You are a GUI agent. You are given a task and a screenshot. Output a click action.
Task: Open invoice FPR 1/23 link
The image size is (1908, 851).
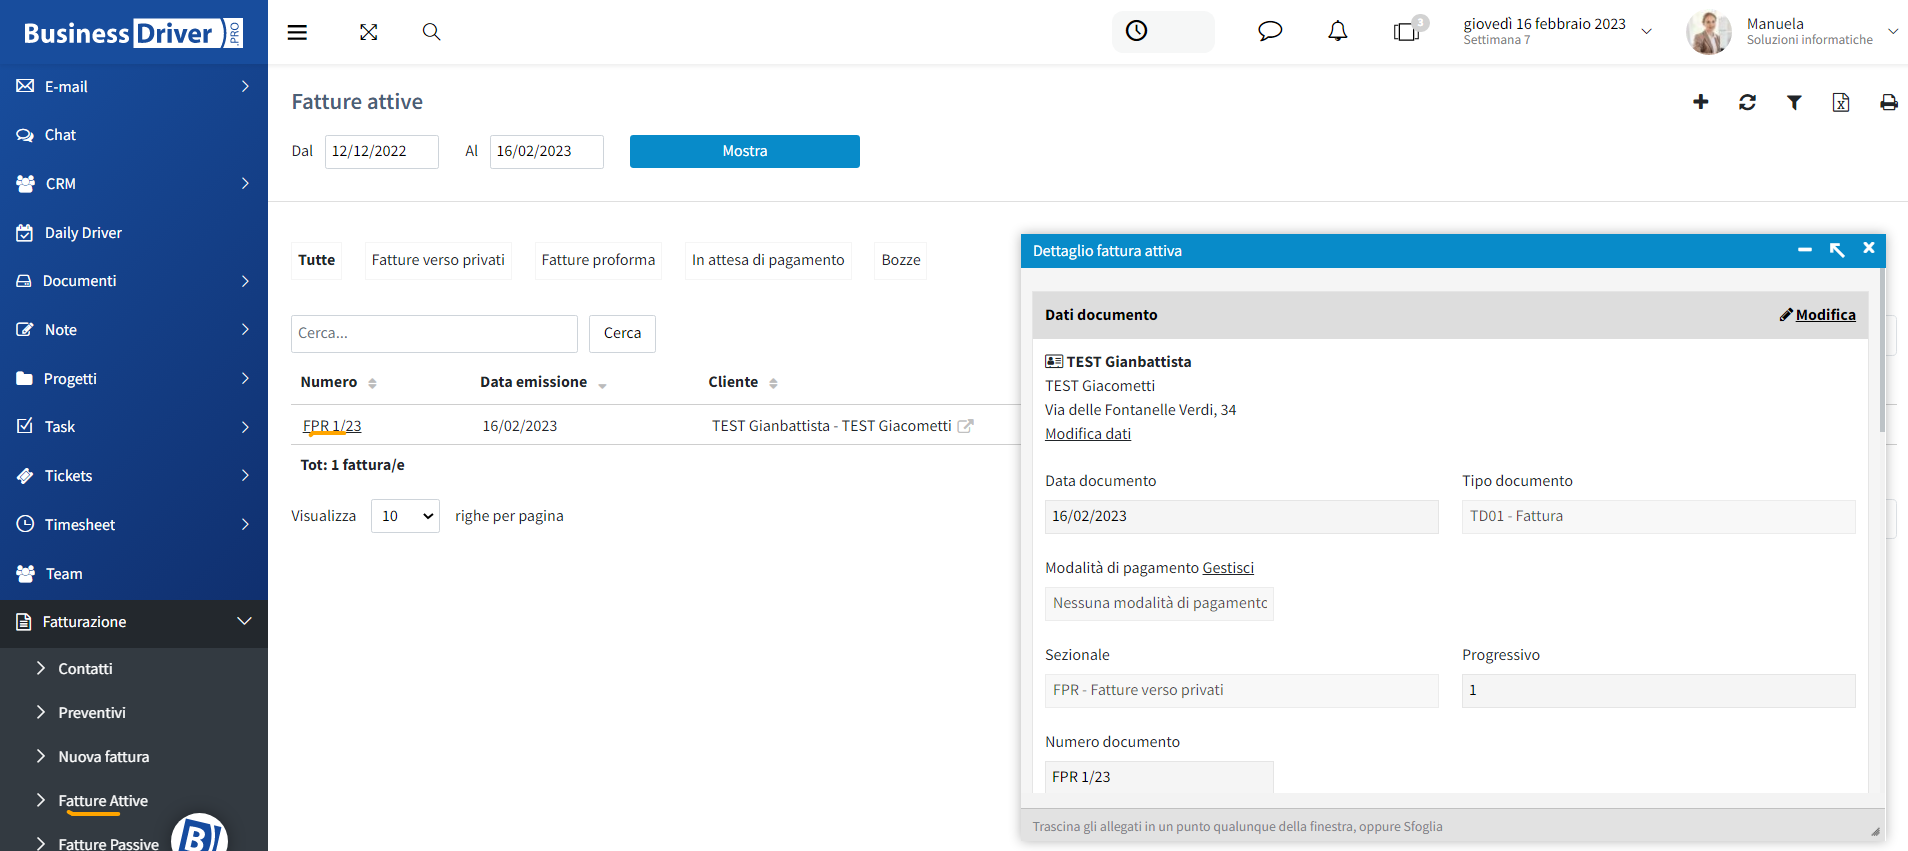tap(332, 426)
